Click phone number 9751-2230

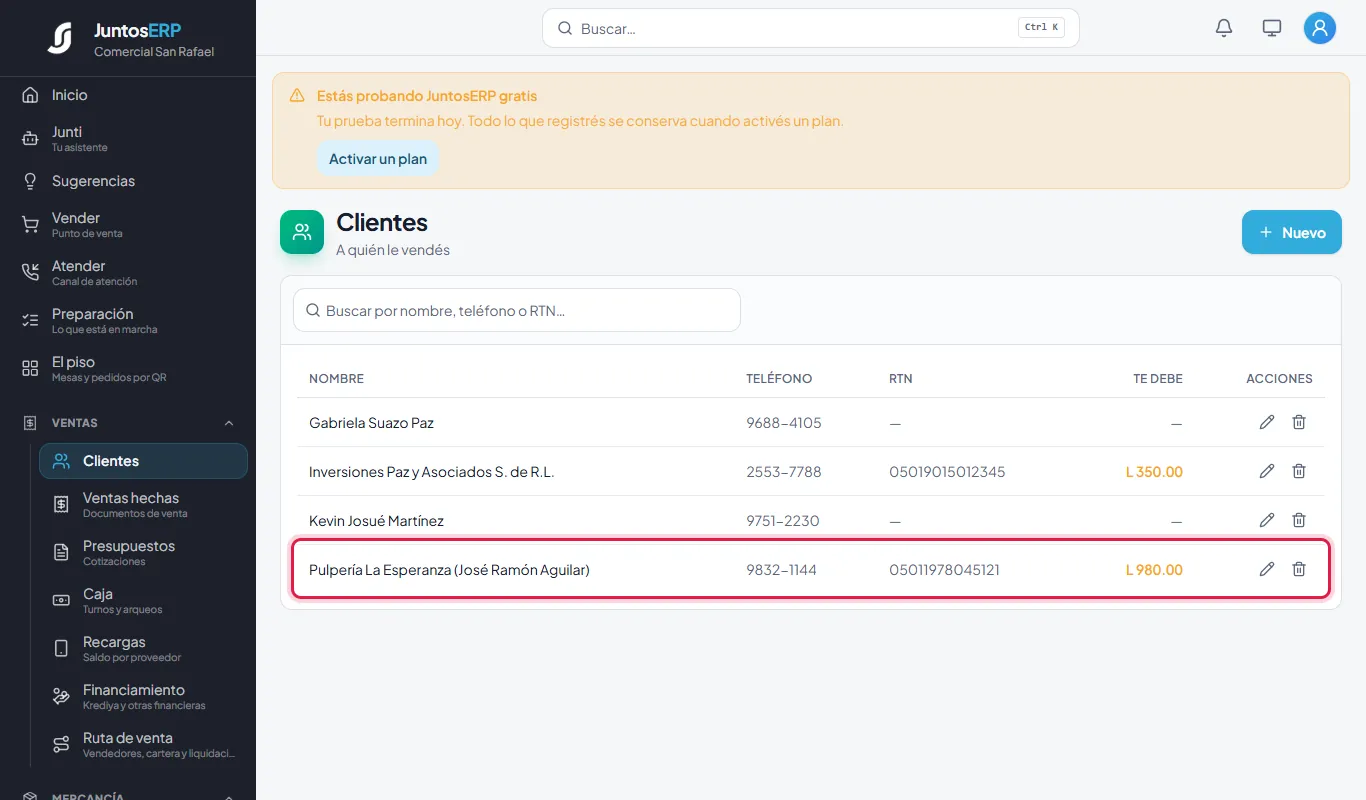point(783,521)
